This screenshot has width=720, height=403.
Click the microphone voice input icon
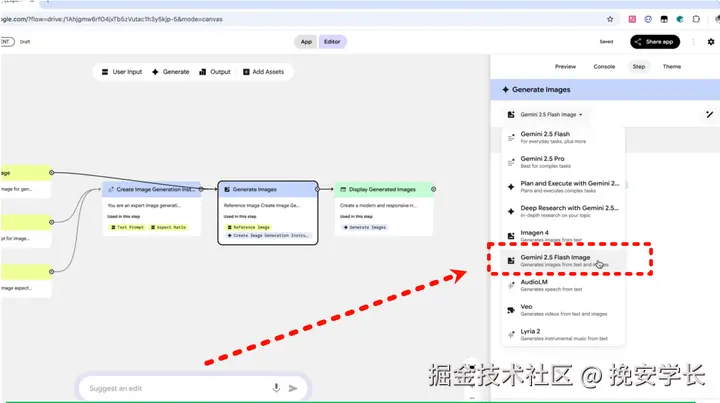(x=276, y=388)
